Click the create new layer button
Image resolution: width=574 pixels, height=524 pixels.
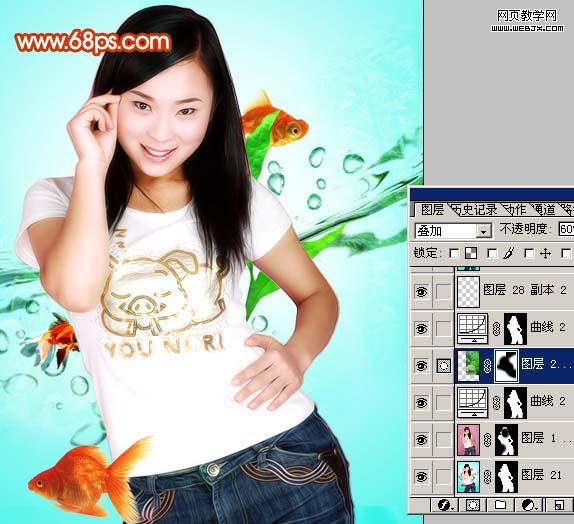pos(559,505)
